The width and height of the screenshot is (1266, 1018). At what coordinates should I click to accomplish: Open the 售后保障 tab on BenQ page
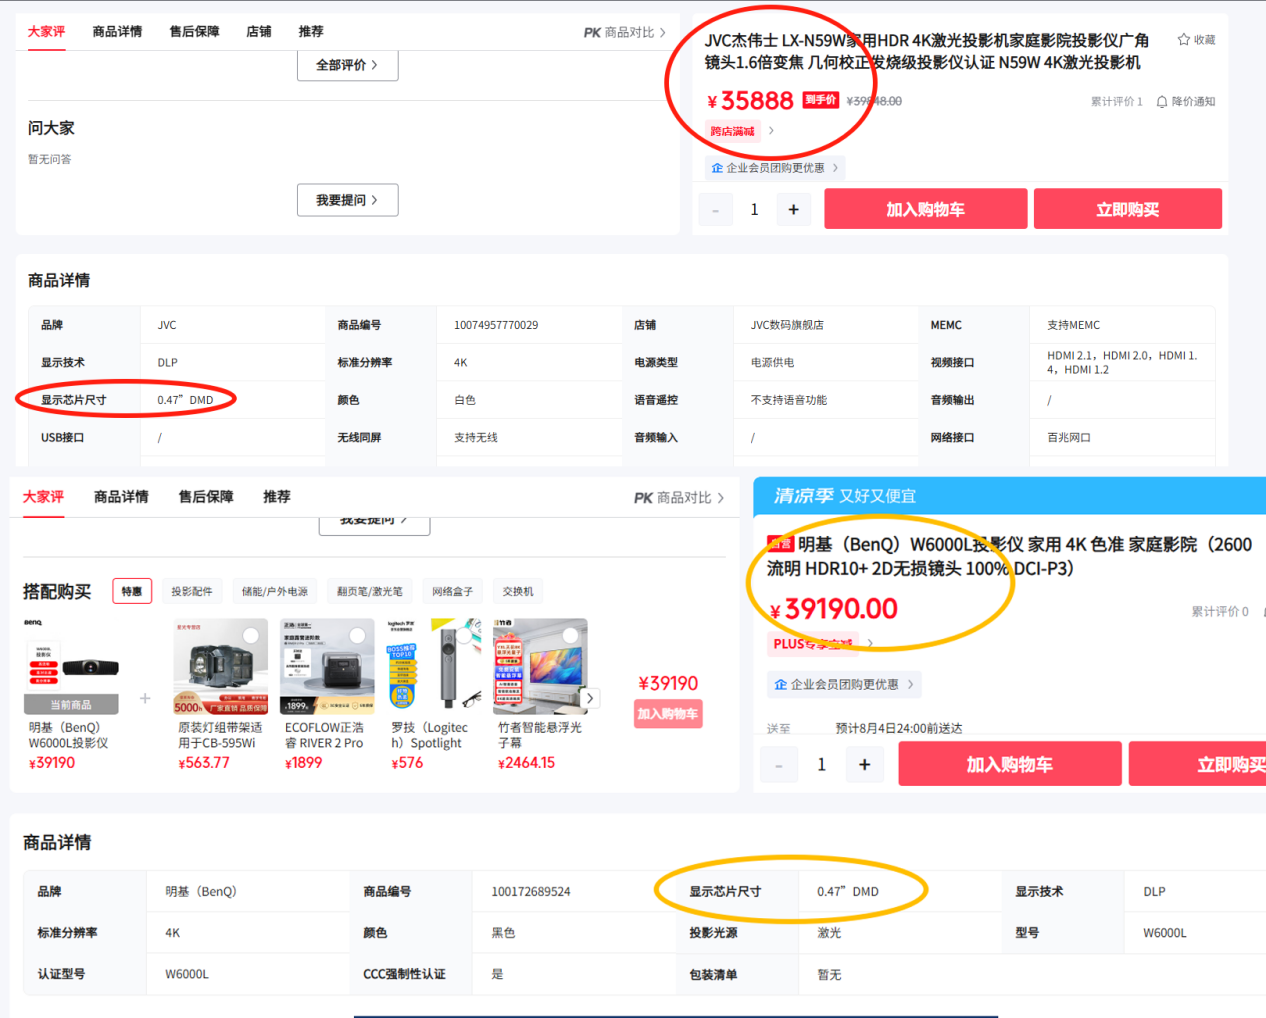(206, 497)
